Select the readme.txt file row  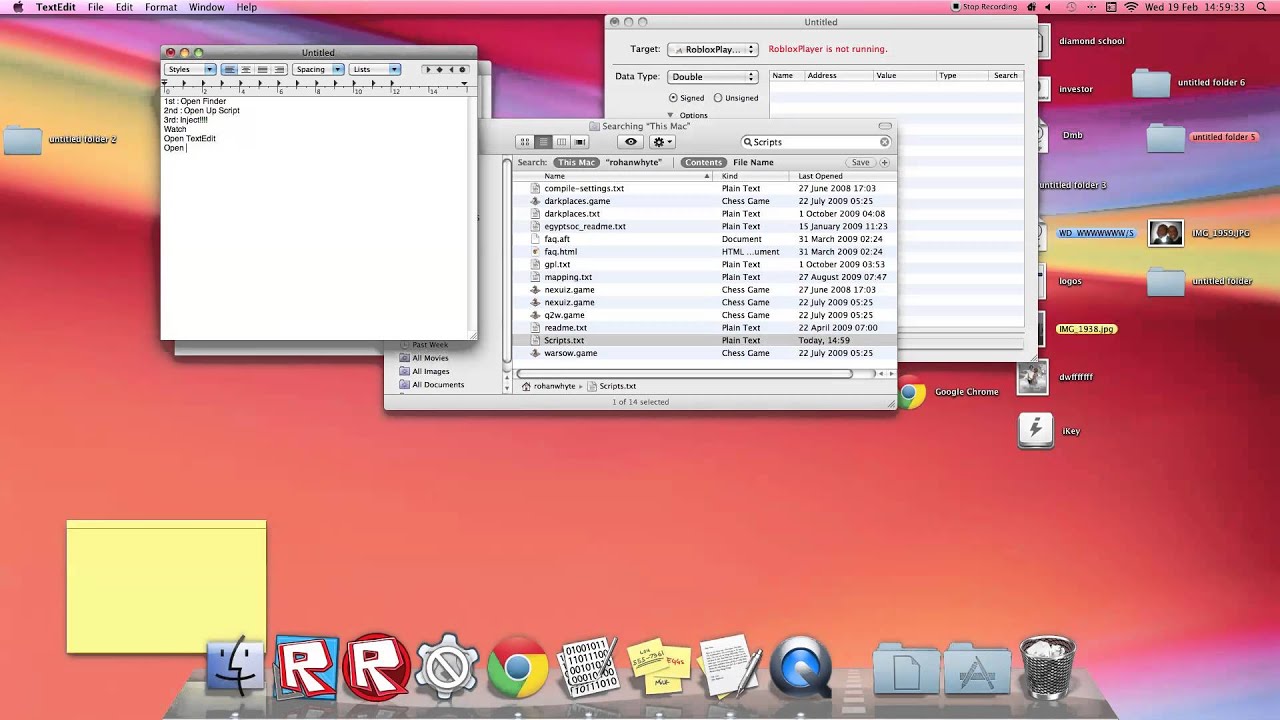(x=704, y=327)
